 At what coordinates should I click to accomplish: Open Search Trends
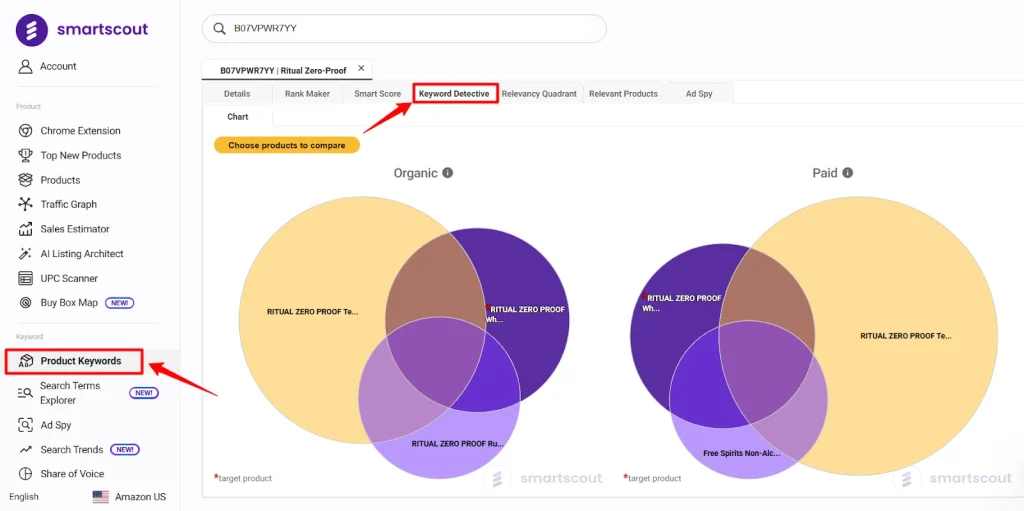[72, 450]
